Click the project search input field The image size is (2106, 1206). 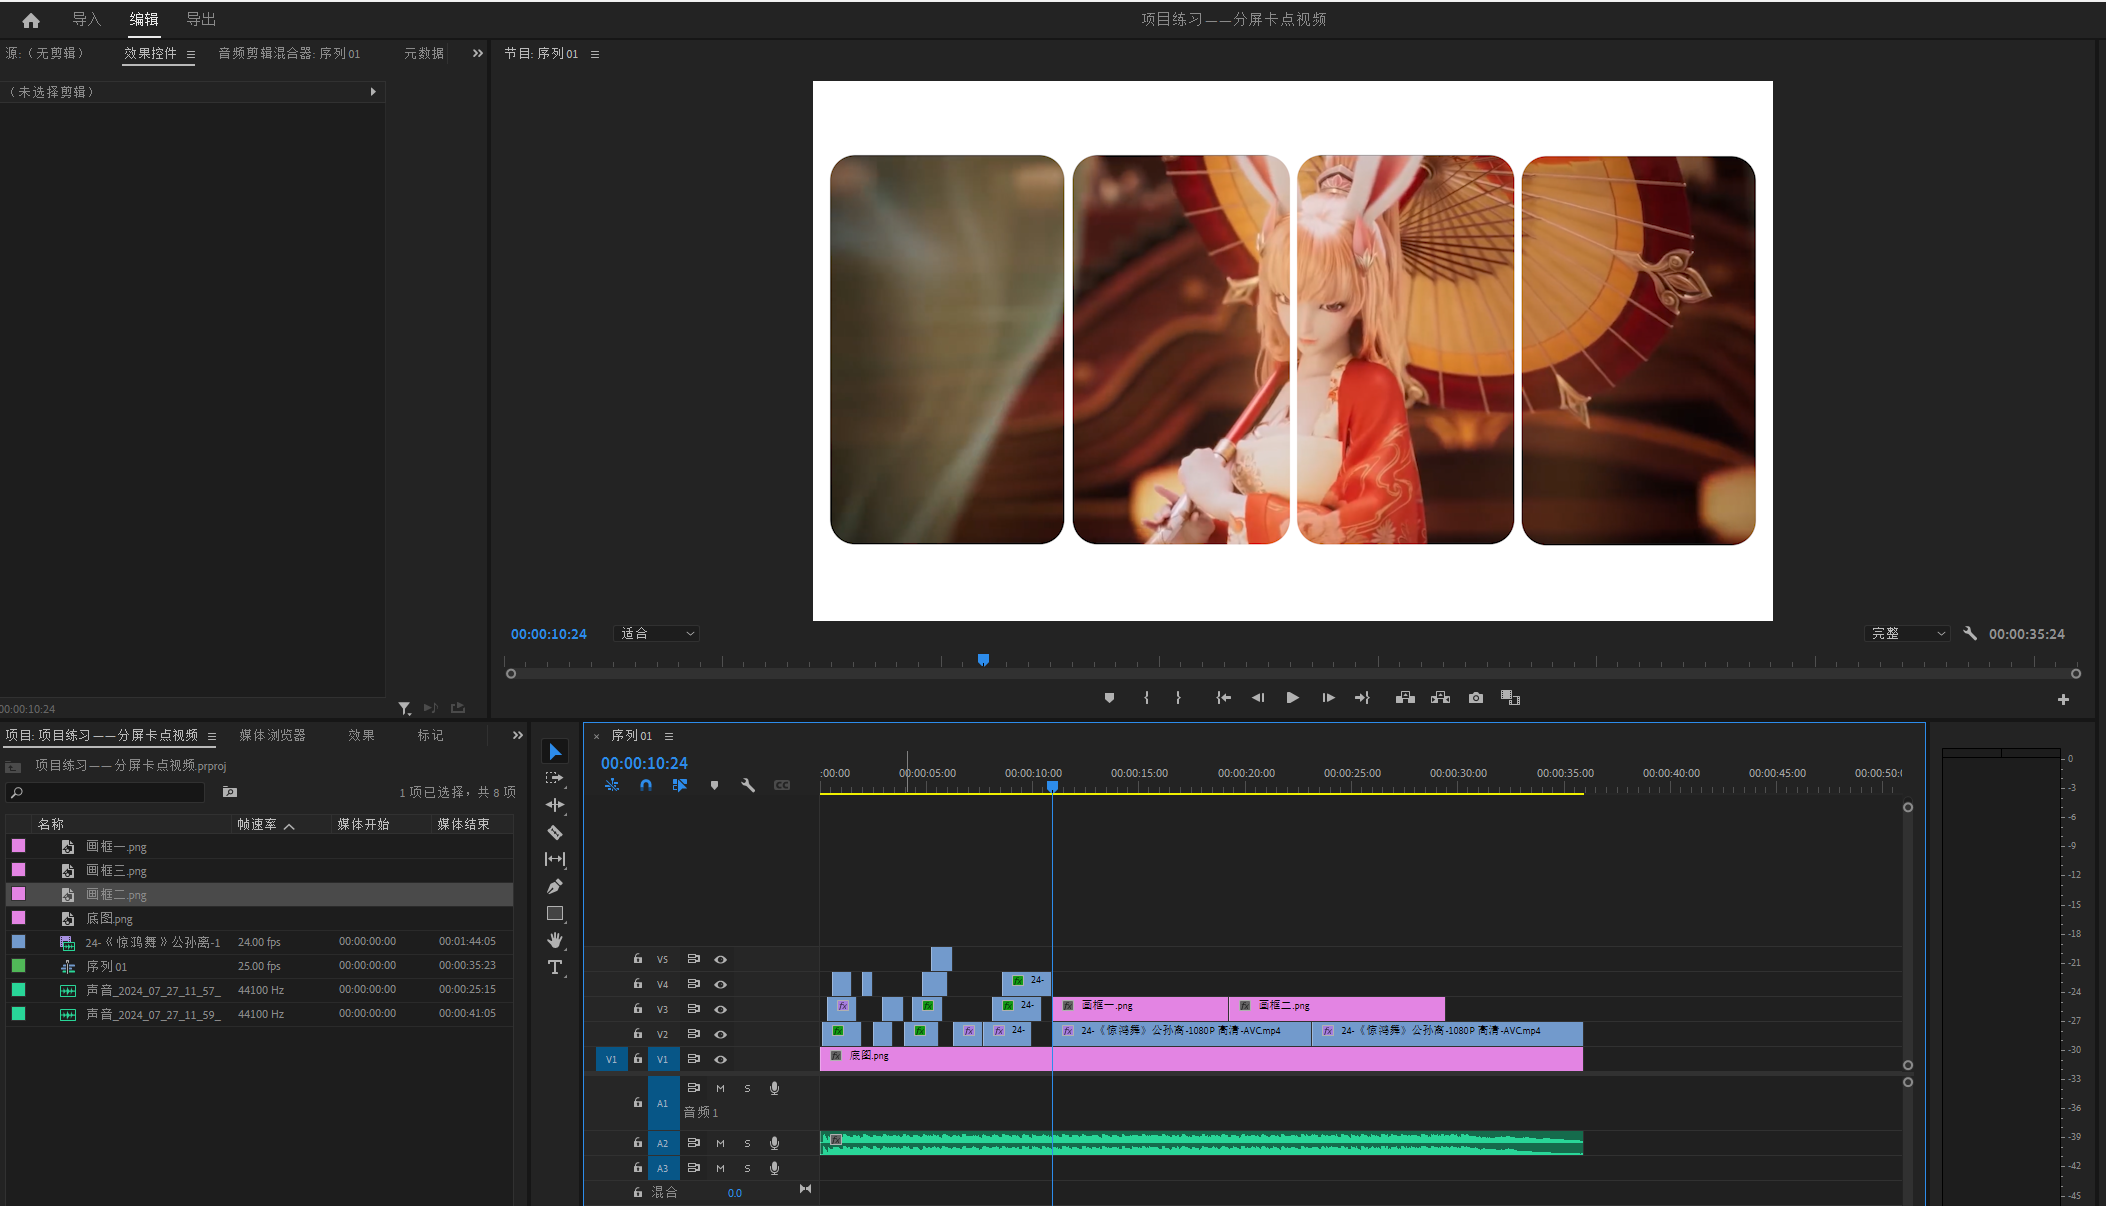click(x=110, y=792)
